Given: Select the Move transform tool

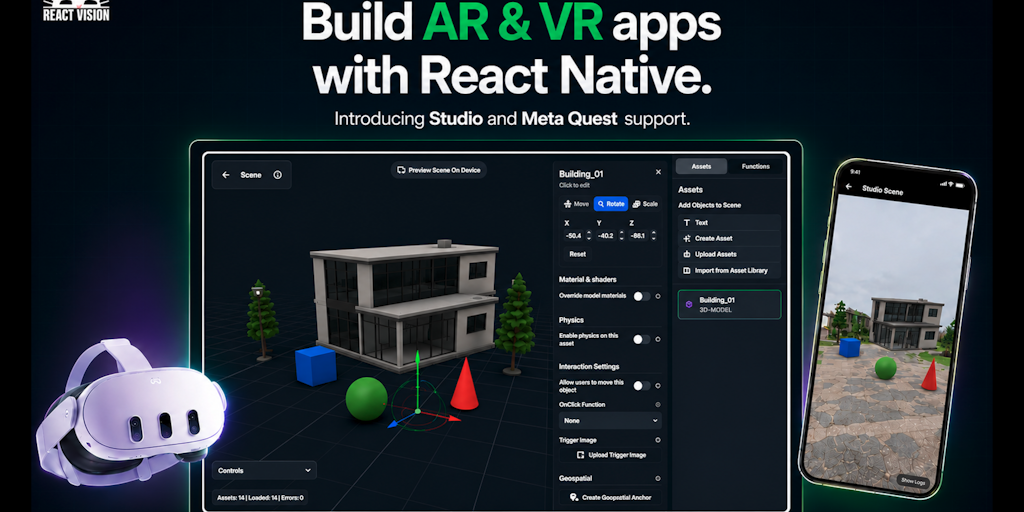Looking at the screenshot, I should [x=576, y=204].
